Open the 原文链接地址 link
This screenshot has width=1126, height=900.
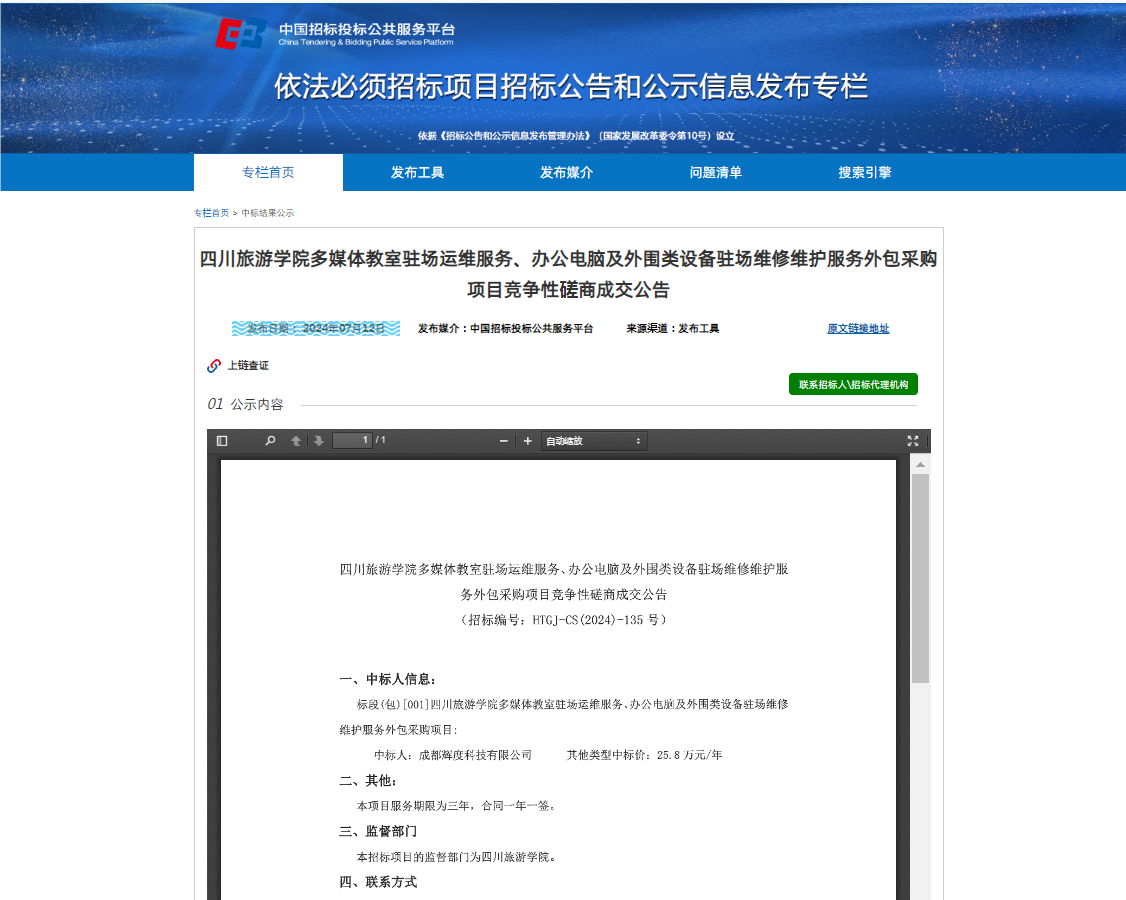point(858,328)
